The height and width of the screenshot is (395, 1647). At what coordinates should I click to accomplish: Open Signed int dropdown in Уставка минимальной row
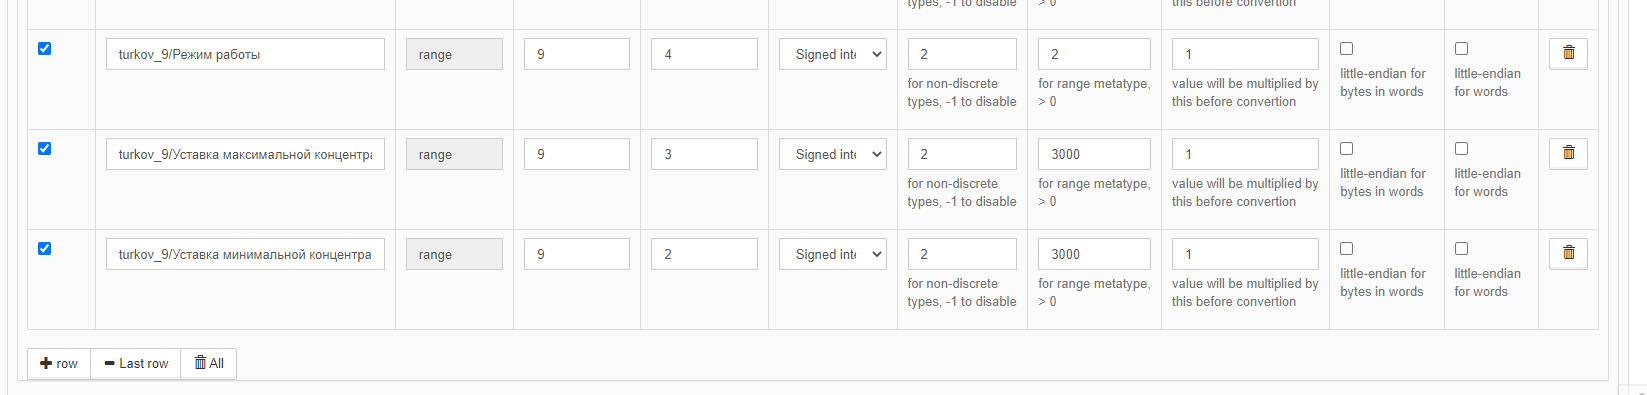(833, 254)
